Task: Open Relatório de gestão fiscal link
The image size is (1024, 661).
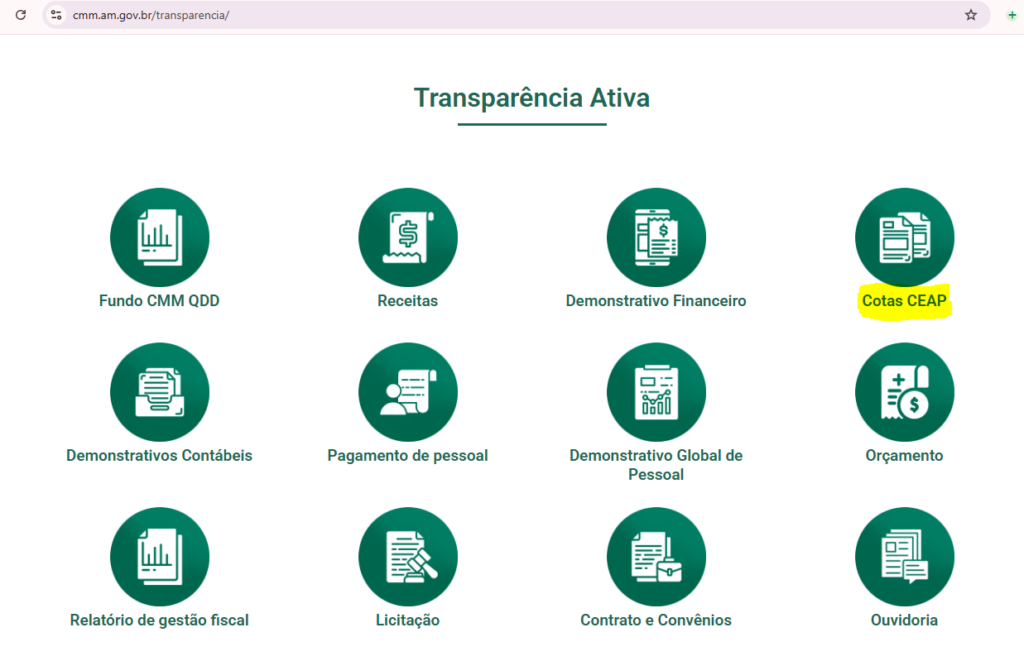Action: (x=159, y=621)
